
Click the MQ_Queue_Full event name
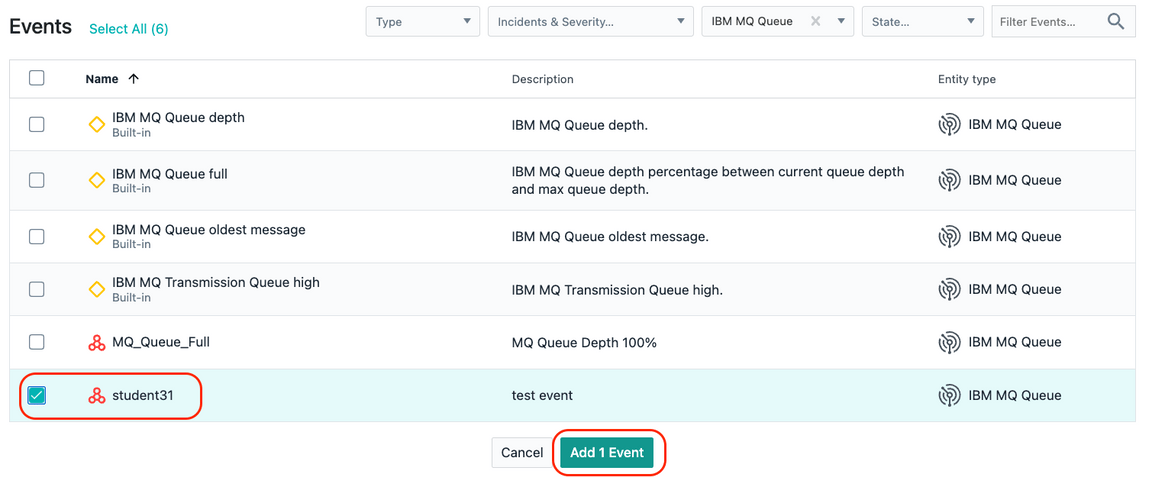pyautogui.click(x=161, y=342)
